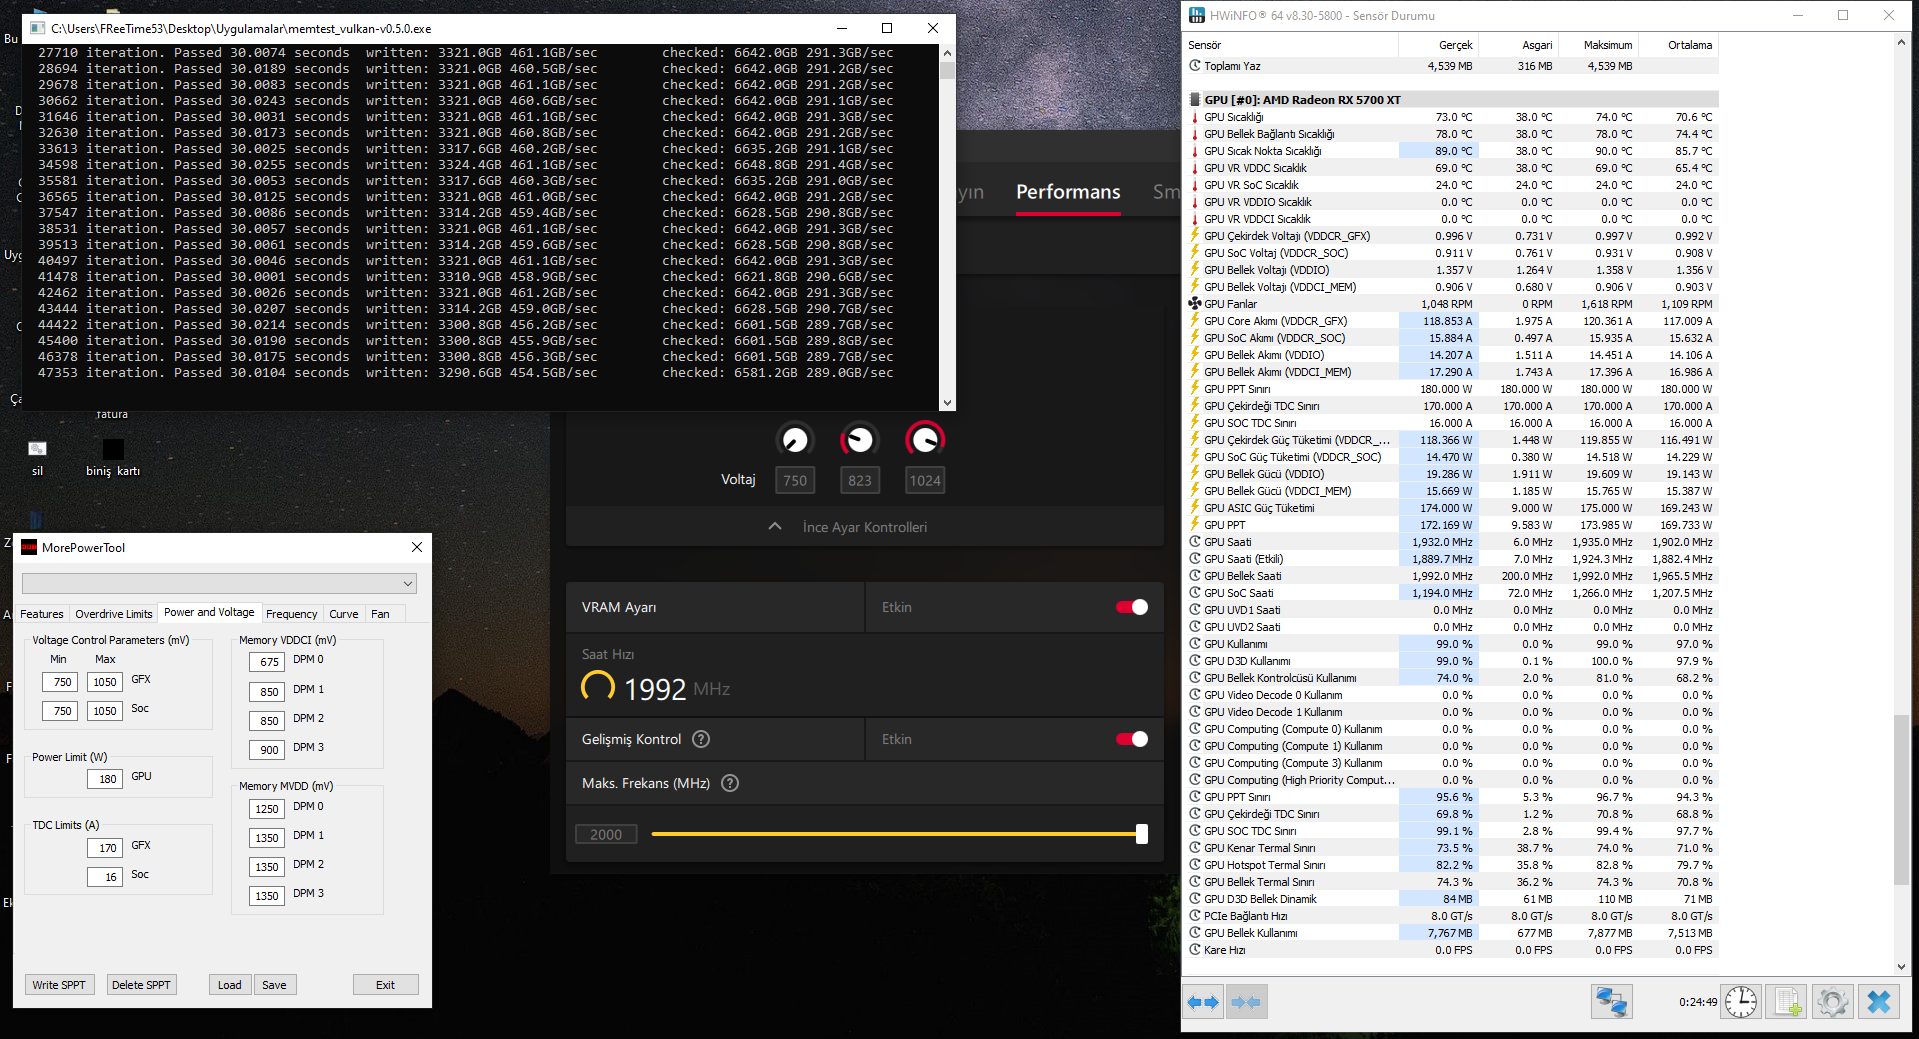
Task: Switch to the Overdrive Limits tab
Action: pyautogui.click(x=114, y=614)
